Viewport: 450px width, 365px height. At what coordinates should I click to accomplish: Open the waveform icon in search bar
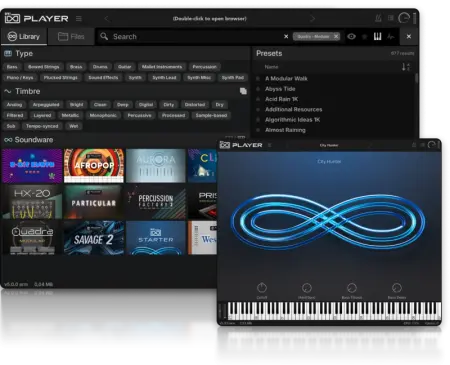pyautogui.click(x=391, y=36)
